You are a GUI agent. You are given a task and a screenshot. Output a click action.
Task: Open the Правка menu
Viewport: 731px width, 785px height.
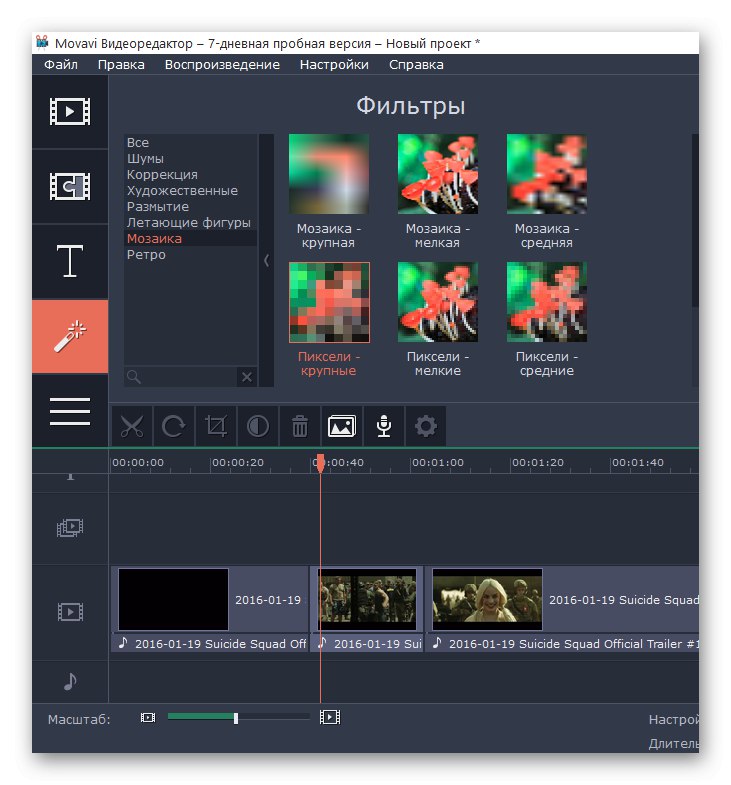[121, 65]
